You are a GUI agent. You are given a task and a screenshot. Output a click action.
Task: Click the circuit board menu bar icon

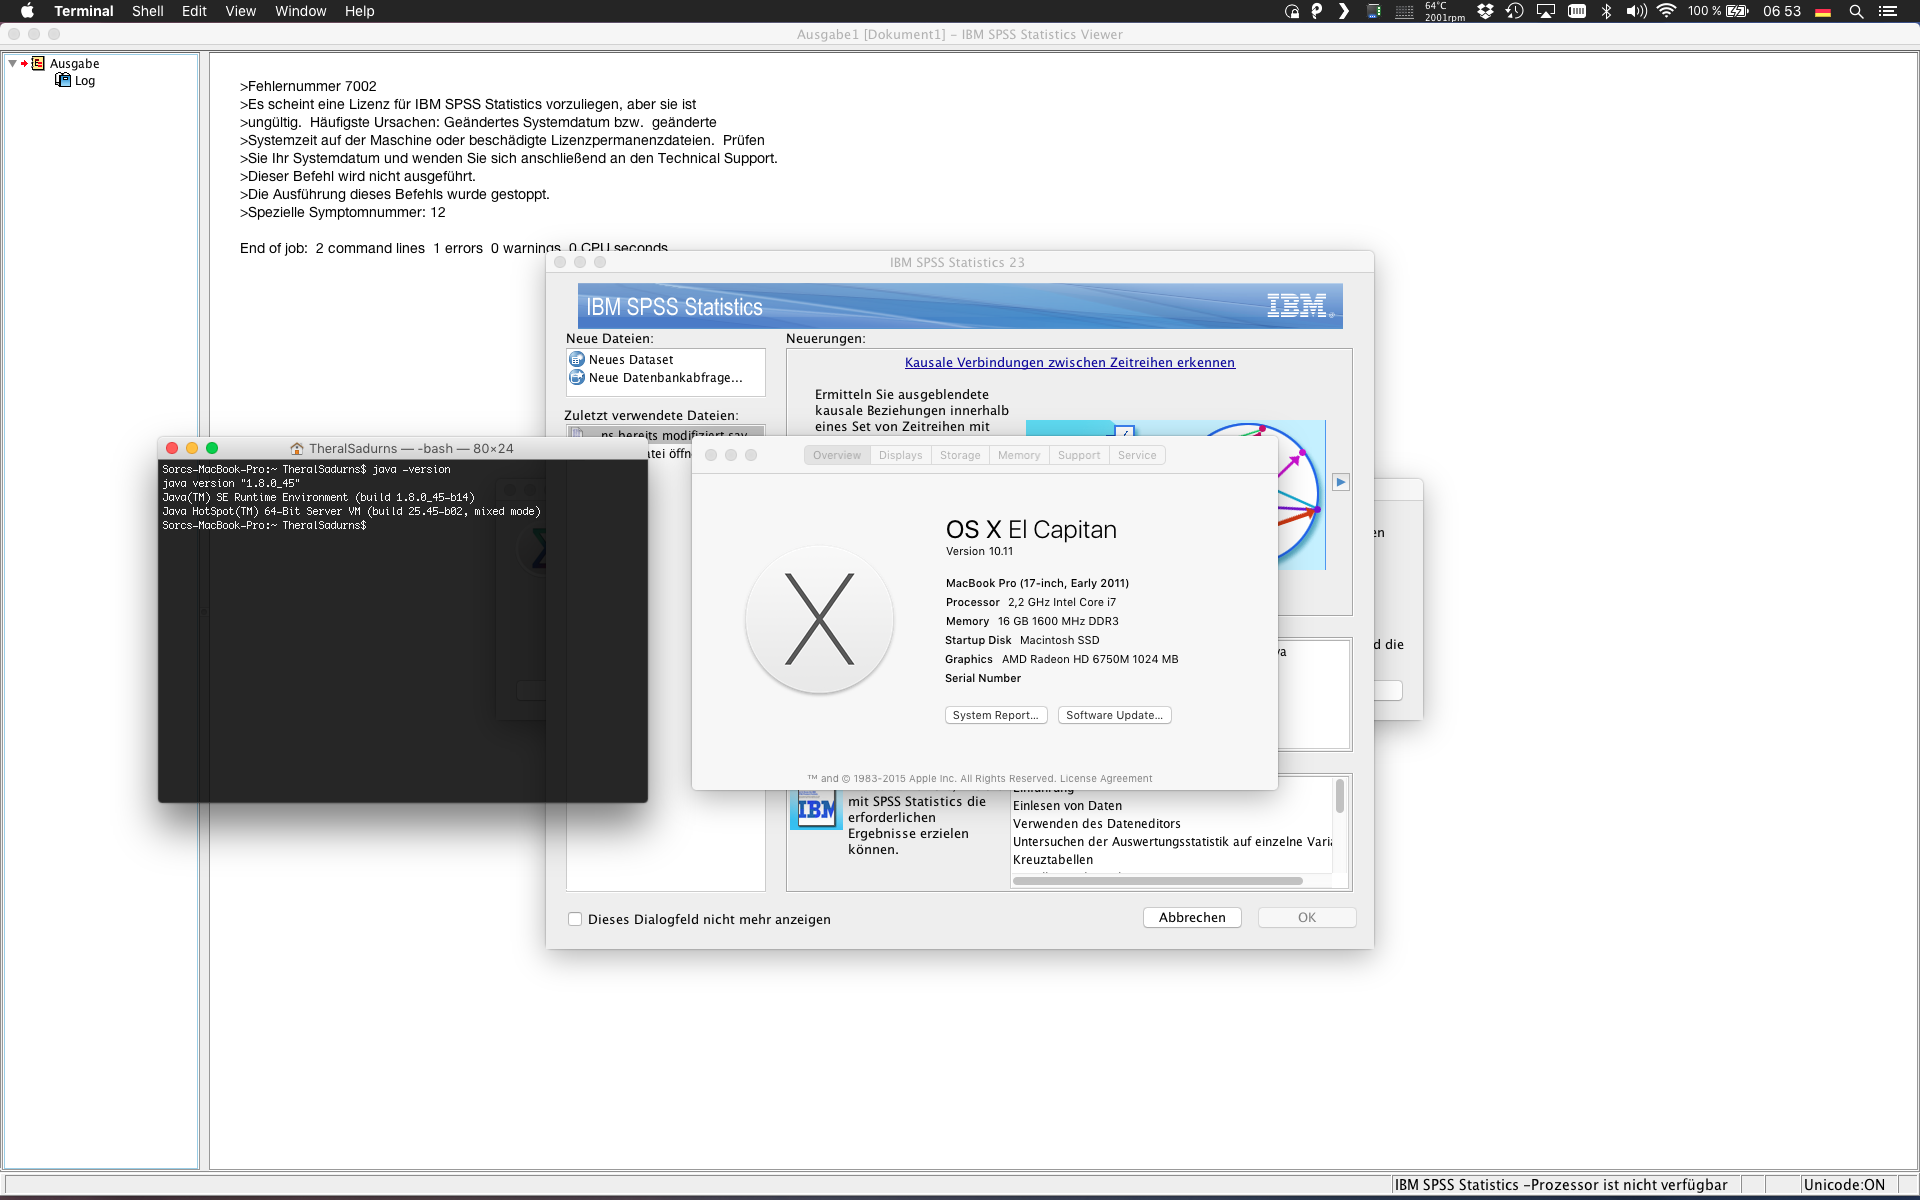[1374, 11]
